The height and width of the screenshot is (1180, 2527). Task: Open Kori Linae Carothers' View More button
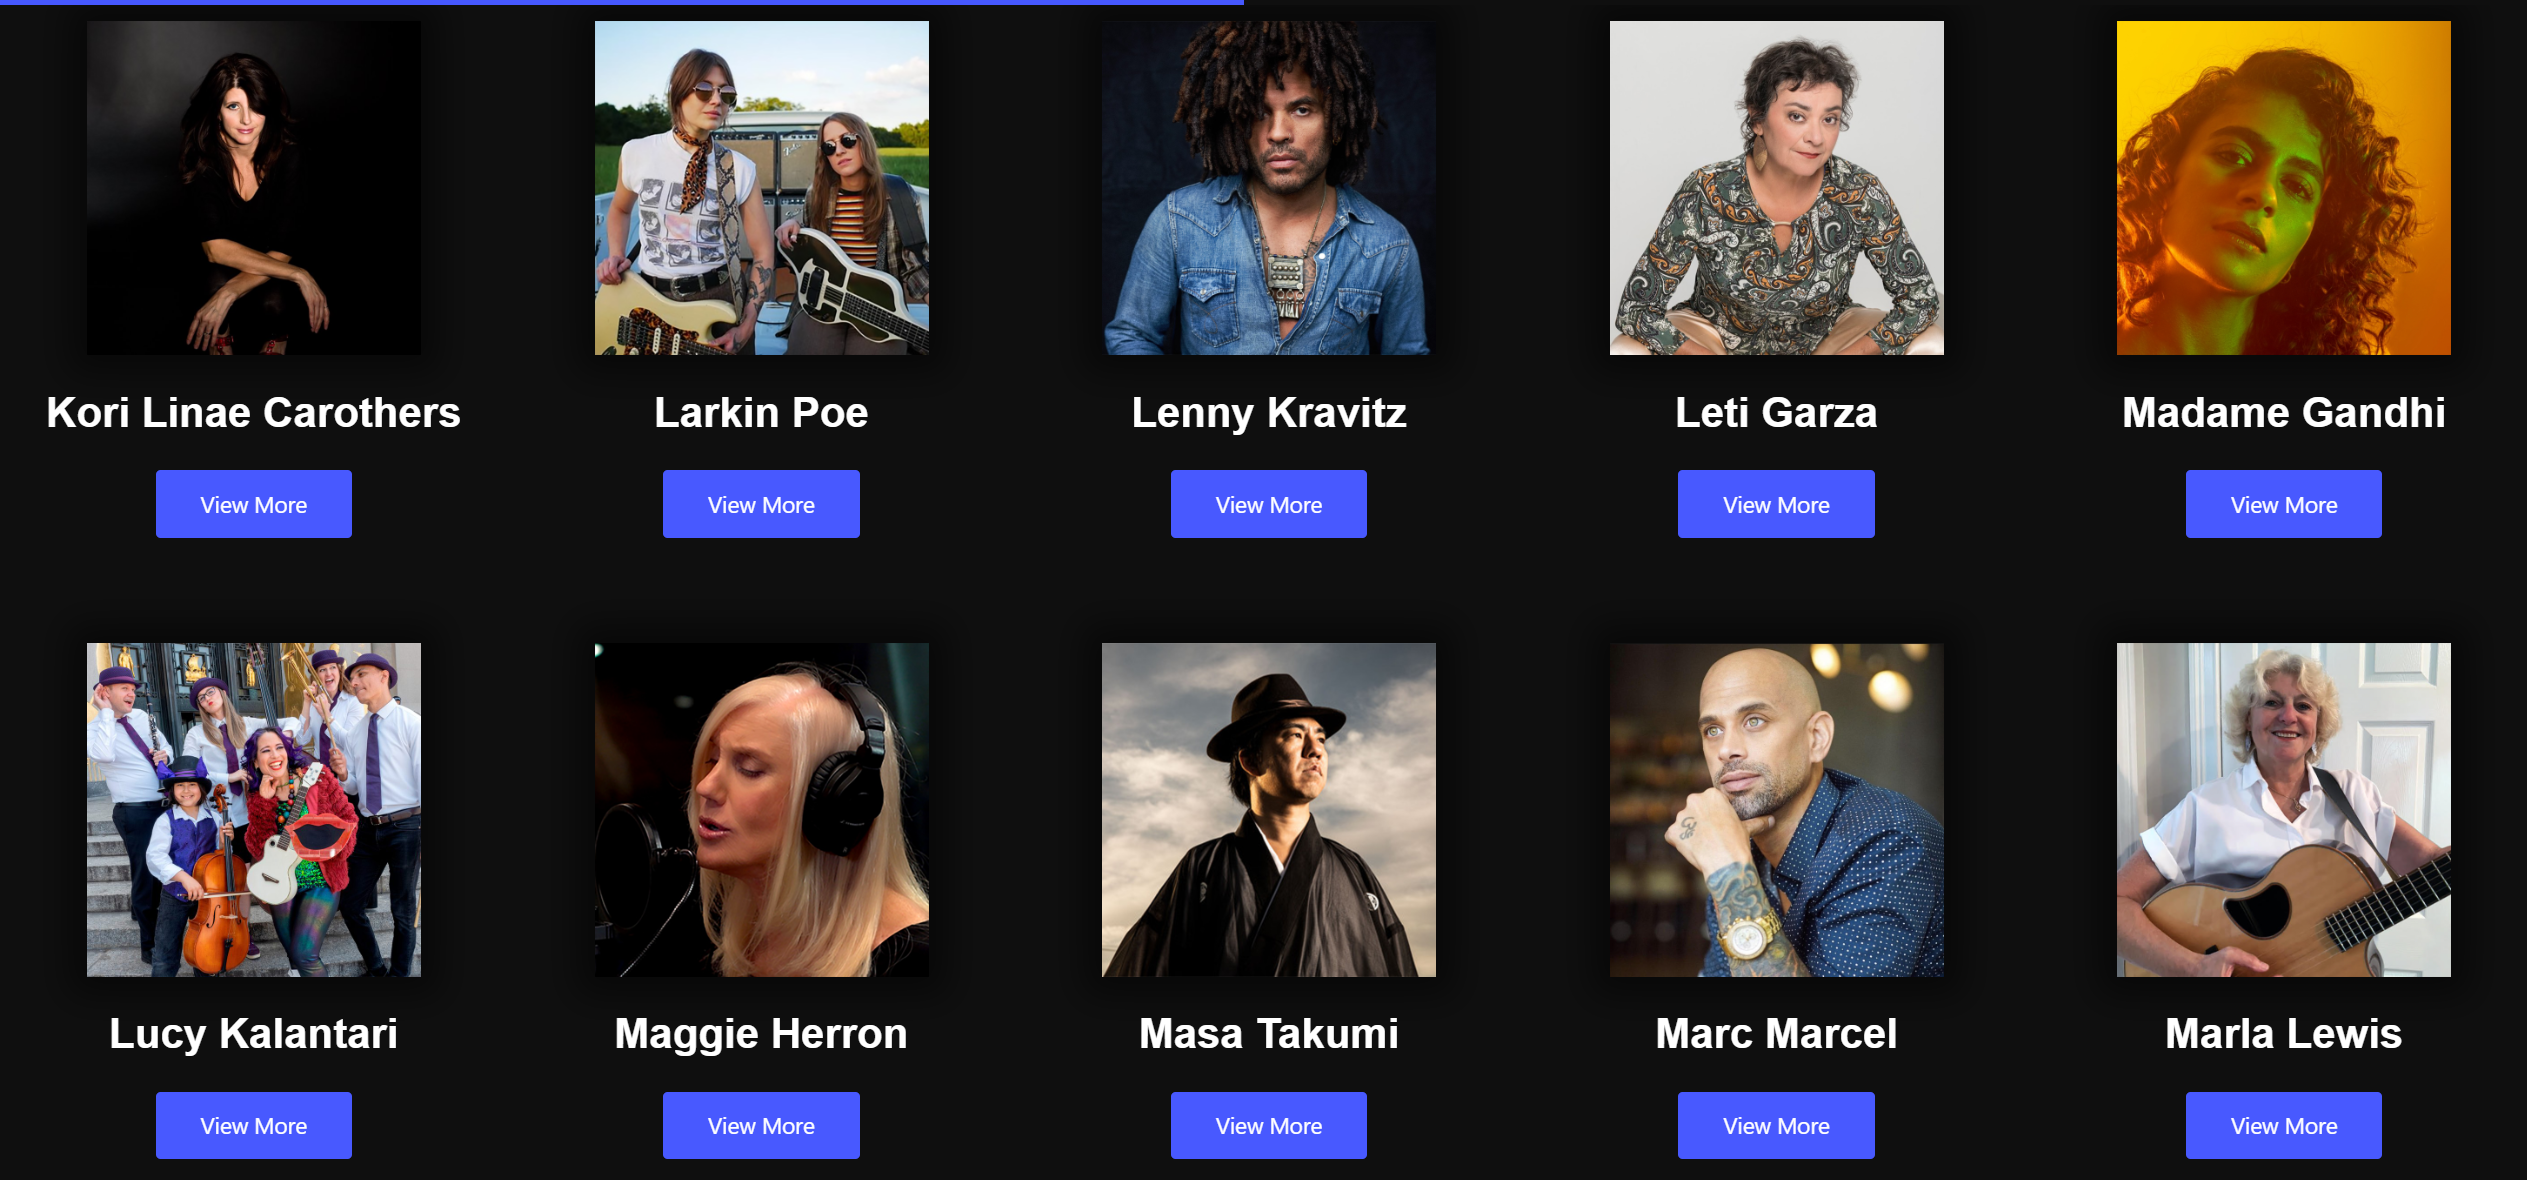253,504
